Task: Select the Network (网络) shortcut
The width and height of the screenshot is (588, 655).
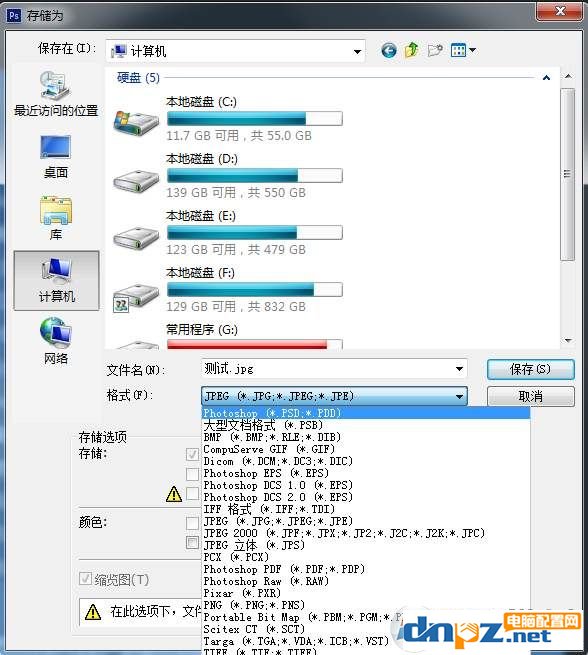Action: 56,341
